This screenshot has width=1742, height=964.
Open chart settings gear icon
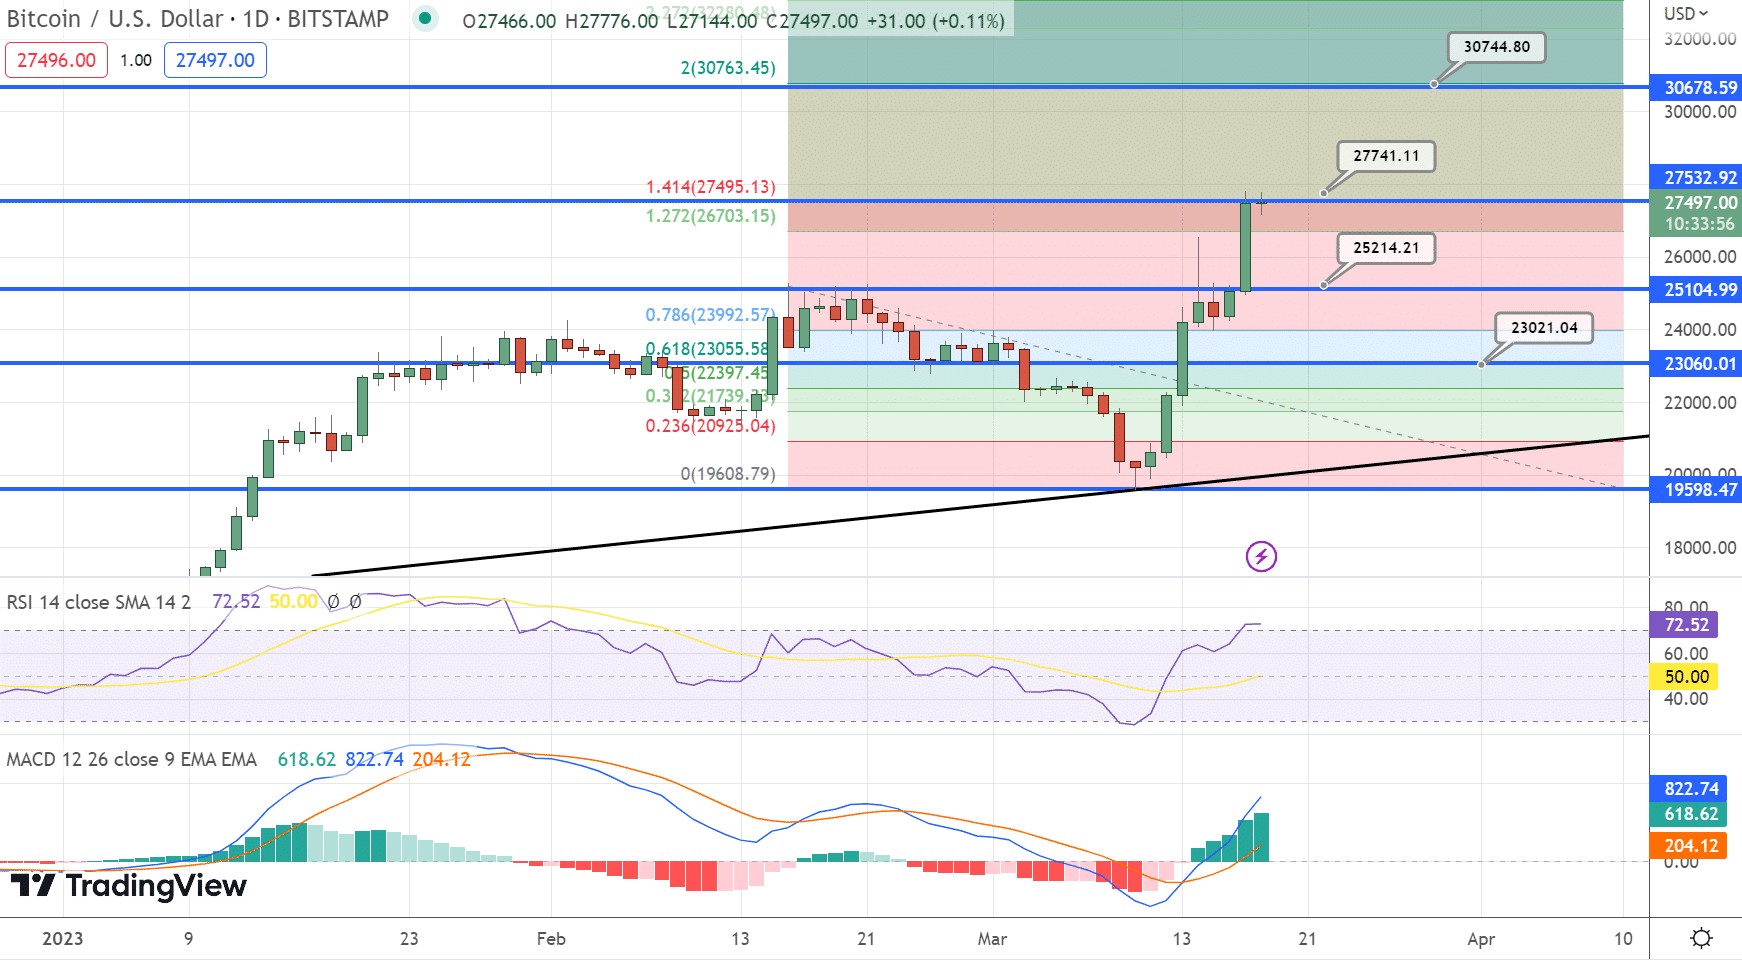coord(1700,938)
